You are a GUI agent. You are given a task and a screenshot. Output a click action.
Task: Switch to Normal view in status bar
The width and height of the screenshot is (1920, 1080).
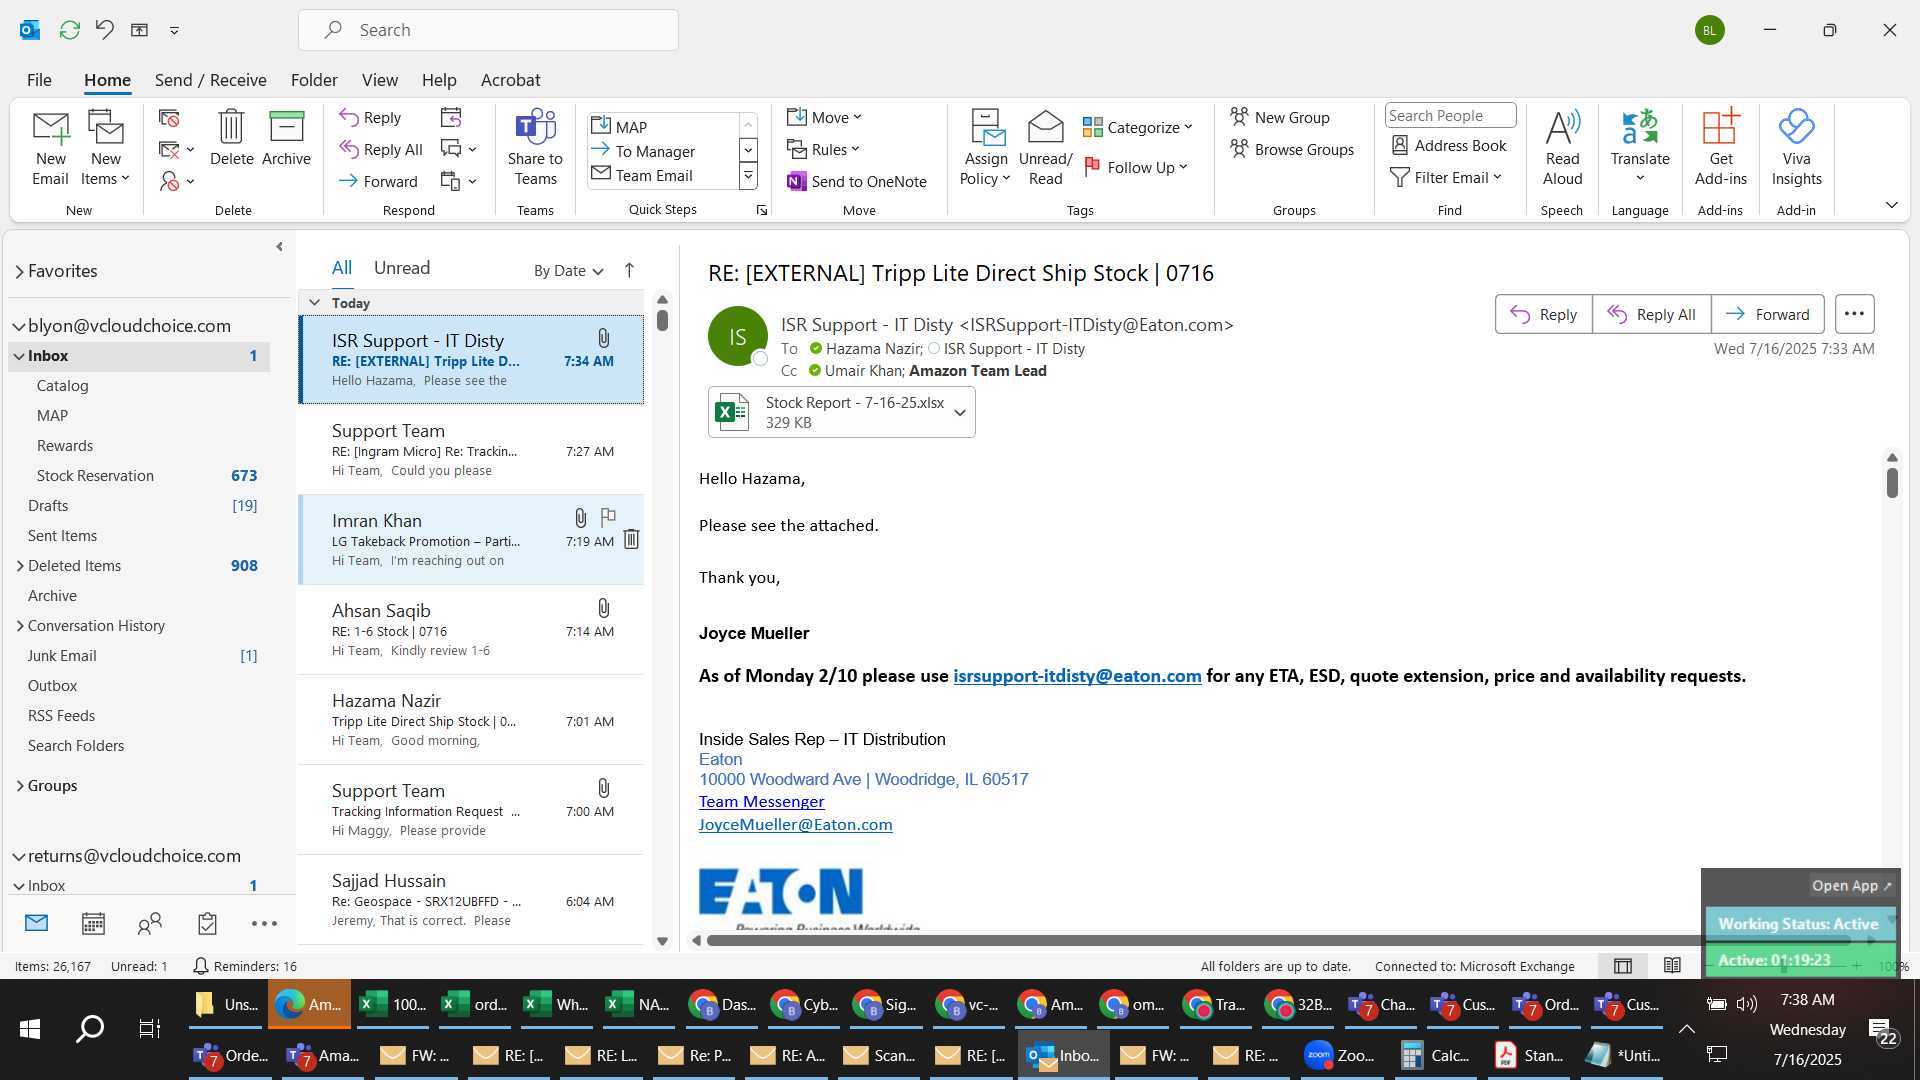(1623, 966)
